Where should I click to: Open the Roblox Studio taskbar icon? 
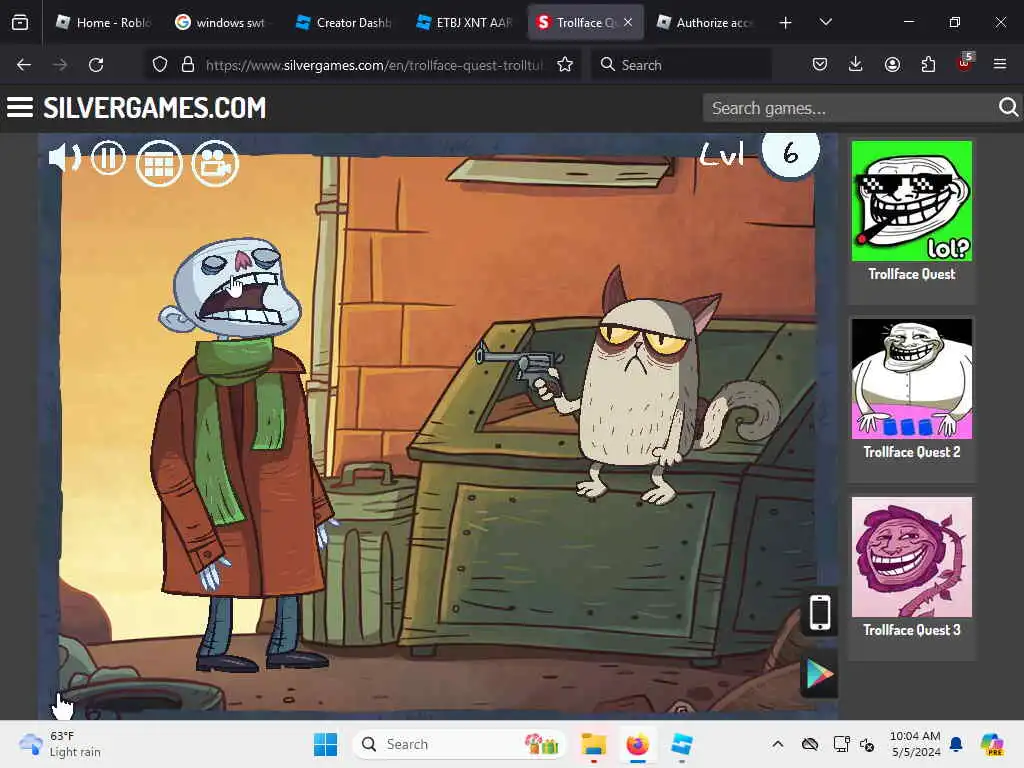(682, 744)
